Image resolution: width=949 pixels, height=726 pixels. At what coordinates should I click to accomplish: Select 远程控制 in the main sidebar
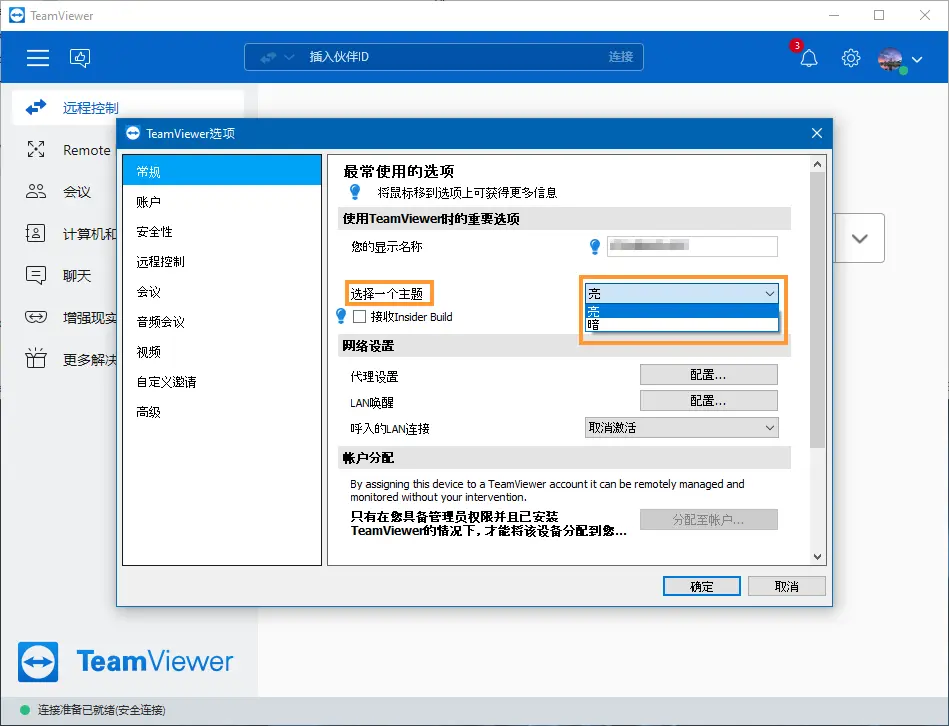(x=128, y=108)
